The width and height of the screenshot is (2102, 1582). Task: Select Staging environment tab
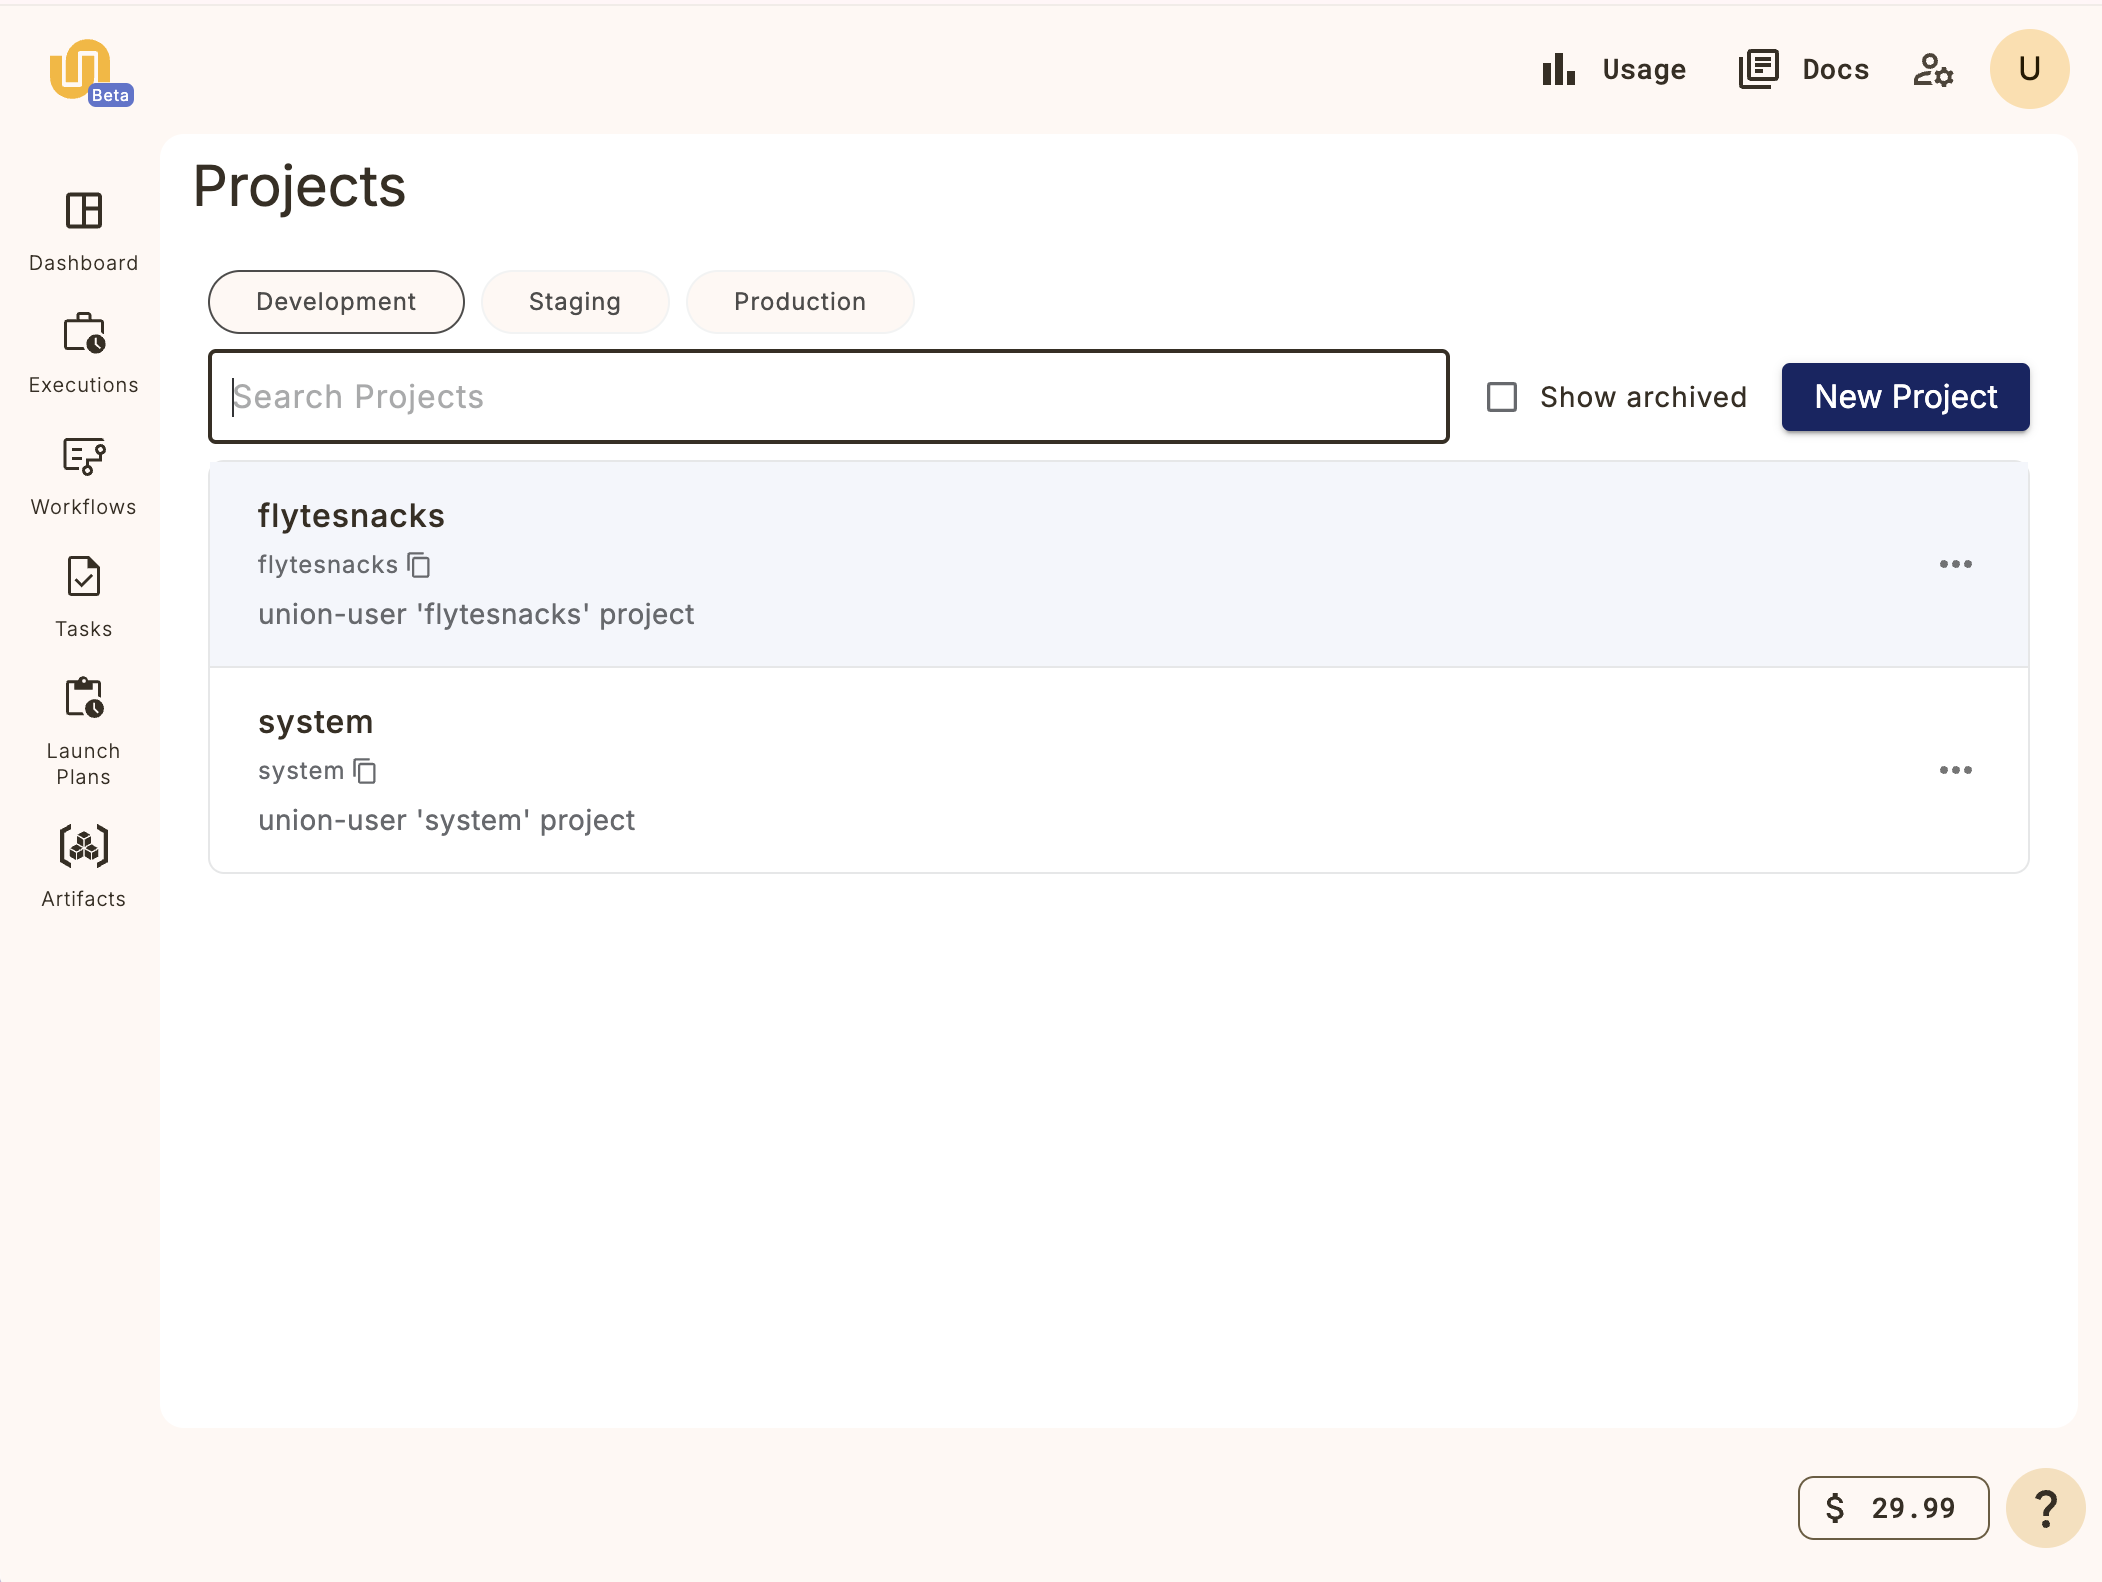(573, 301)
